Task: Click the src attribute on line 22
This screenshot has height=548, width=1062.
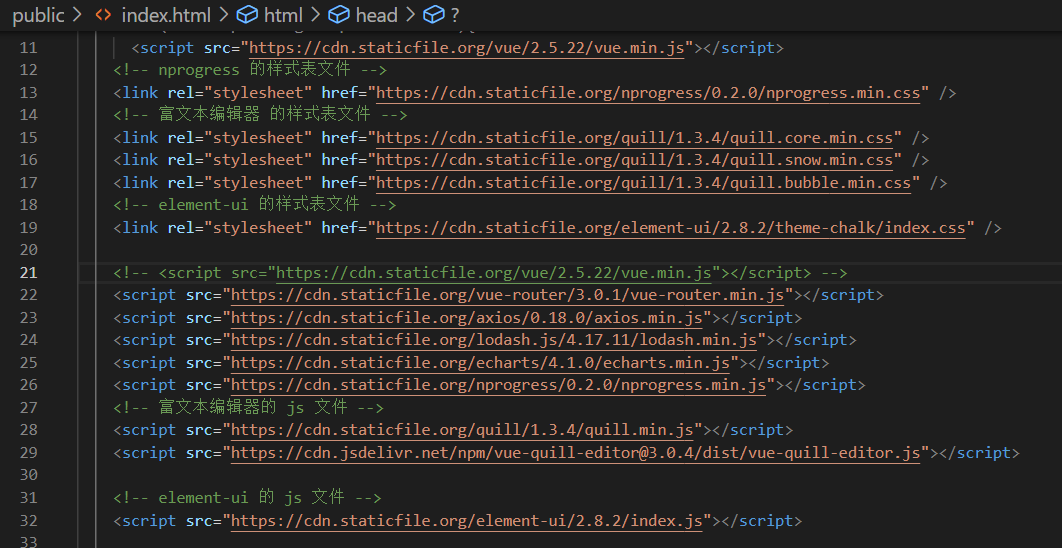Action: [199, 295]
